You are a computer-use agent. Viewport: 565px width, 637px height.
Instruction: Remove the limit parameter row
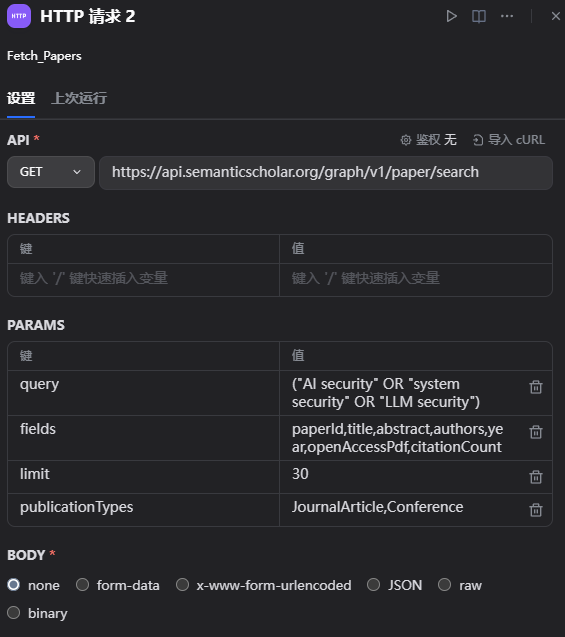(x=536, y=477)
